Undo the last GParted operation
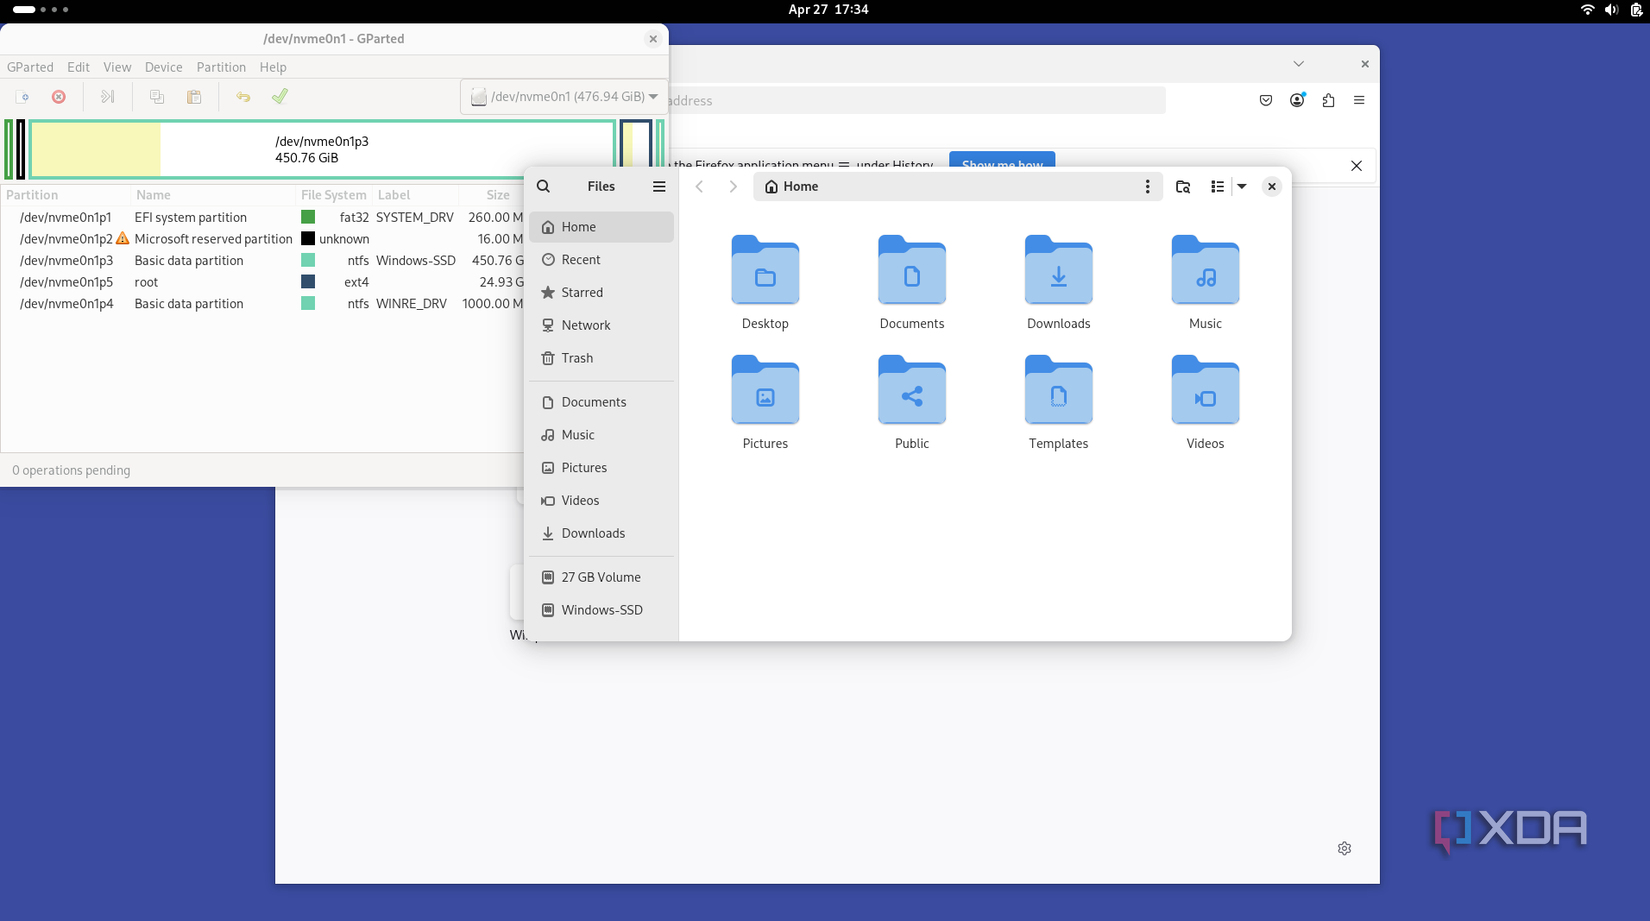Viewport: 1650px width, 921px height. tap(242, 96)
